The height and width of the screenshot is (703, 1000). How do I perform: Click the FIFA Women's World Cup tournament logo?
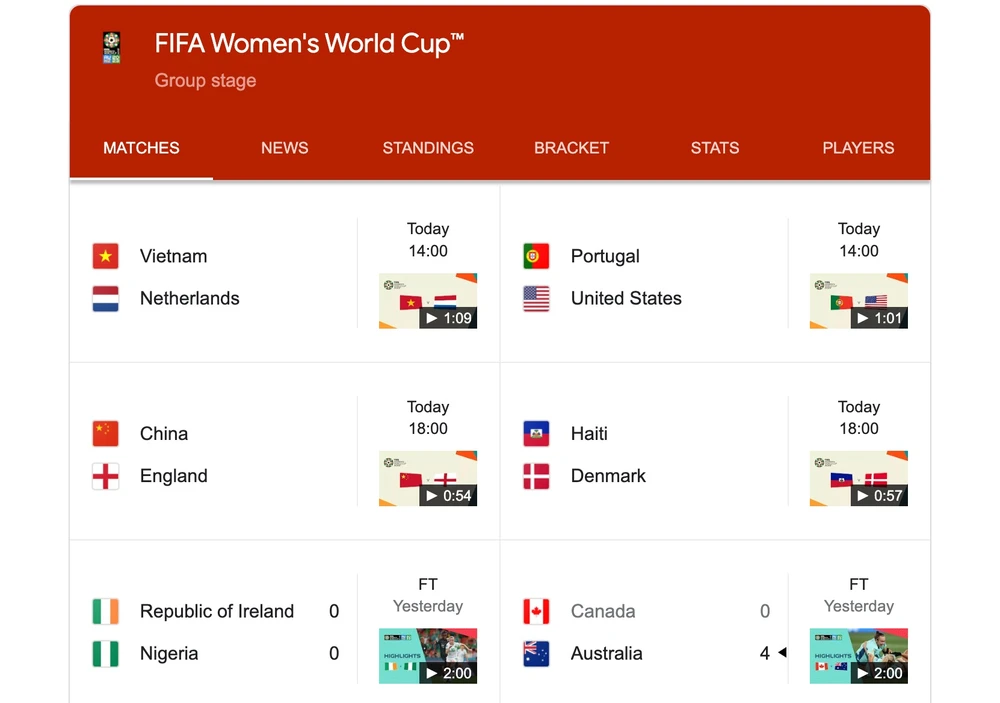(x=111, y=46)
